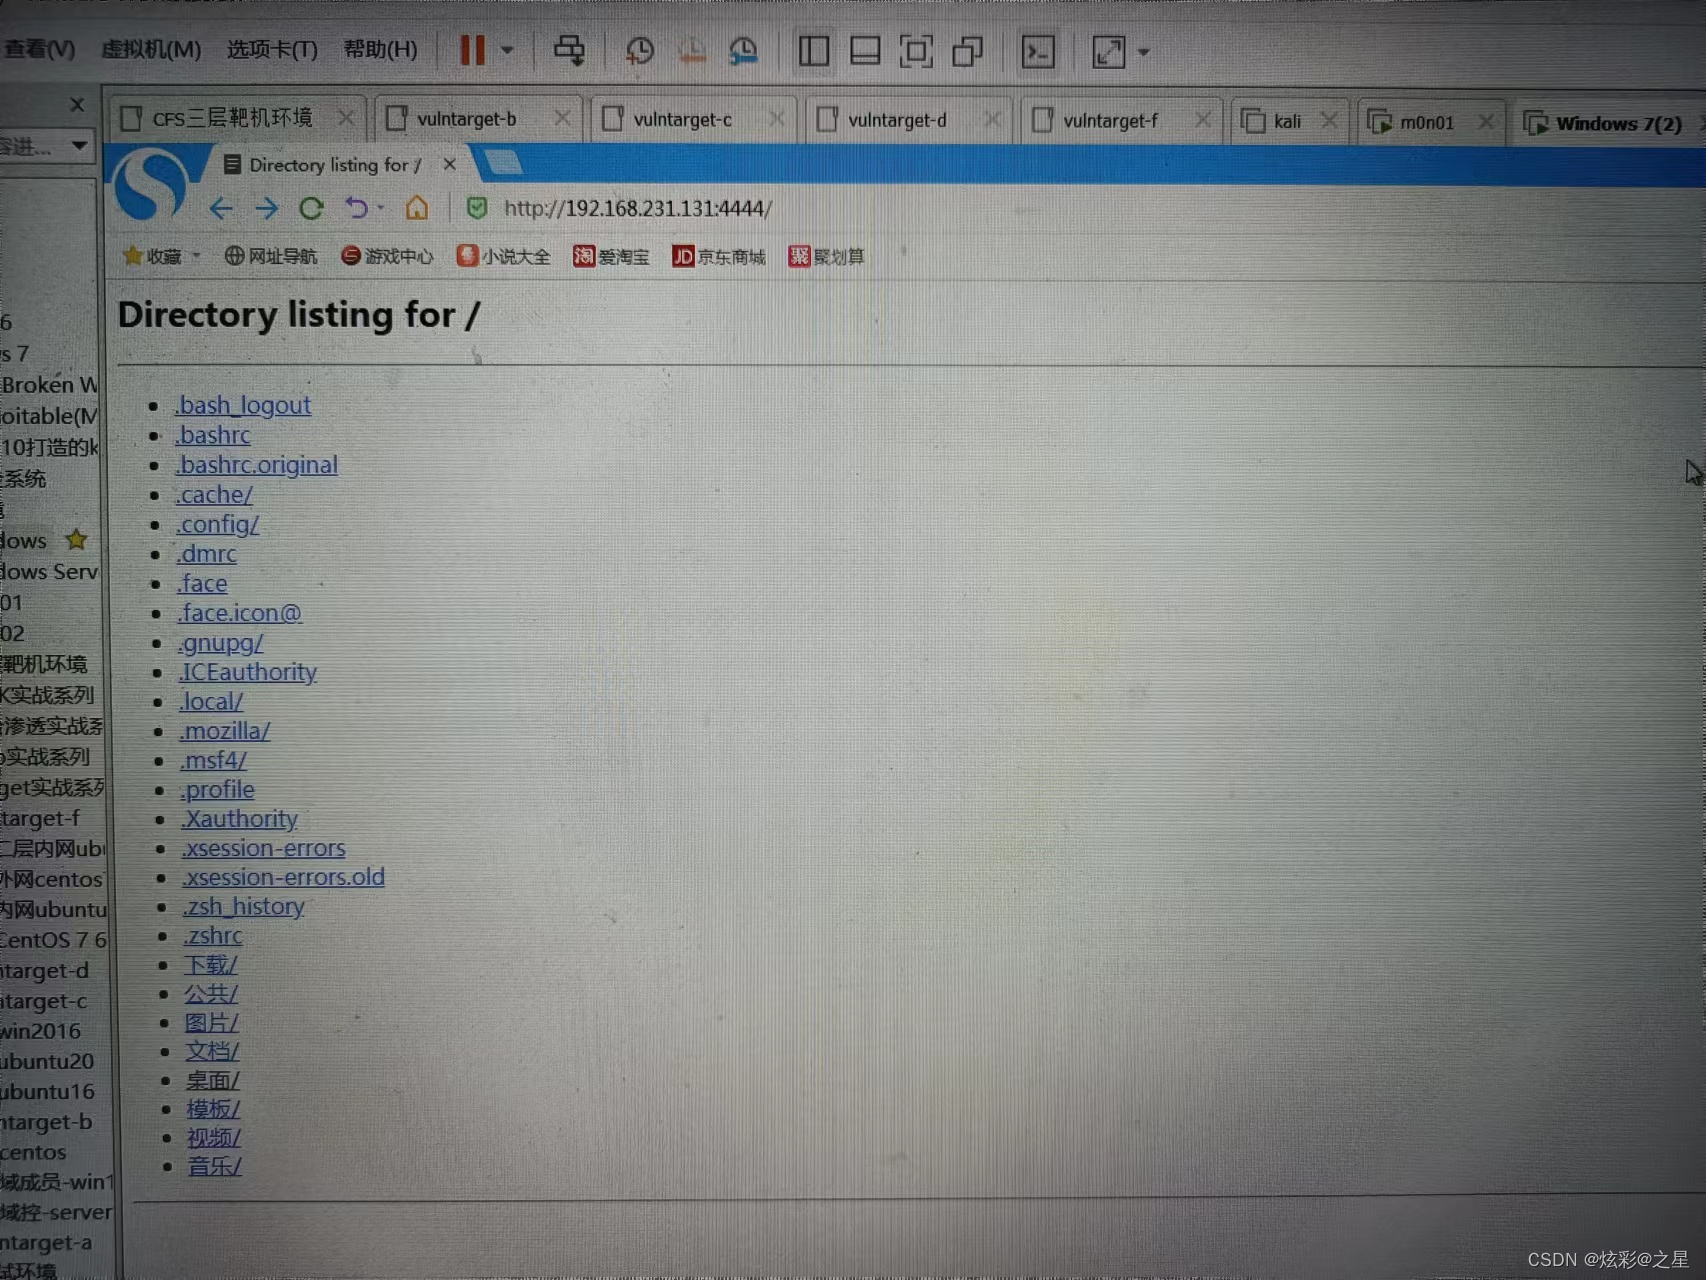
Task: Open the .ICEauthority file link
Action: click(248, 672)
